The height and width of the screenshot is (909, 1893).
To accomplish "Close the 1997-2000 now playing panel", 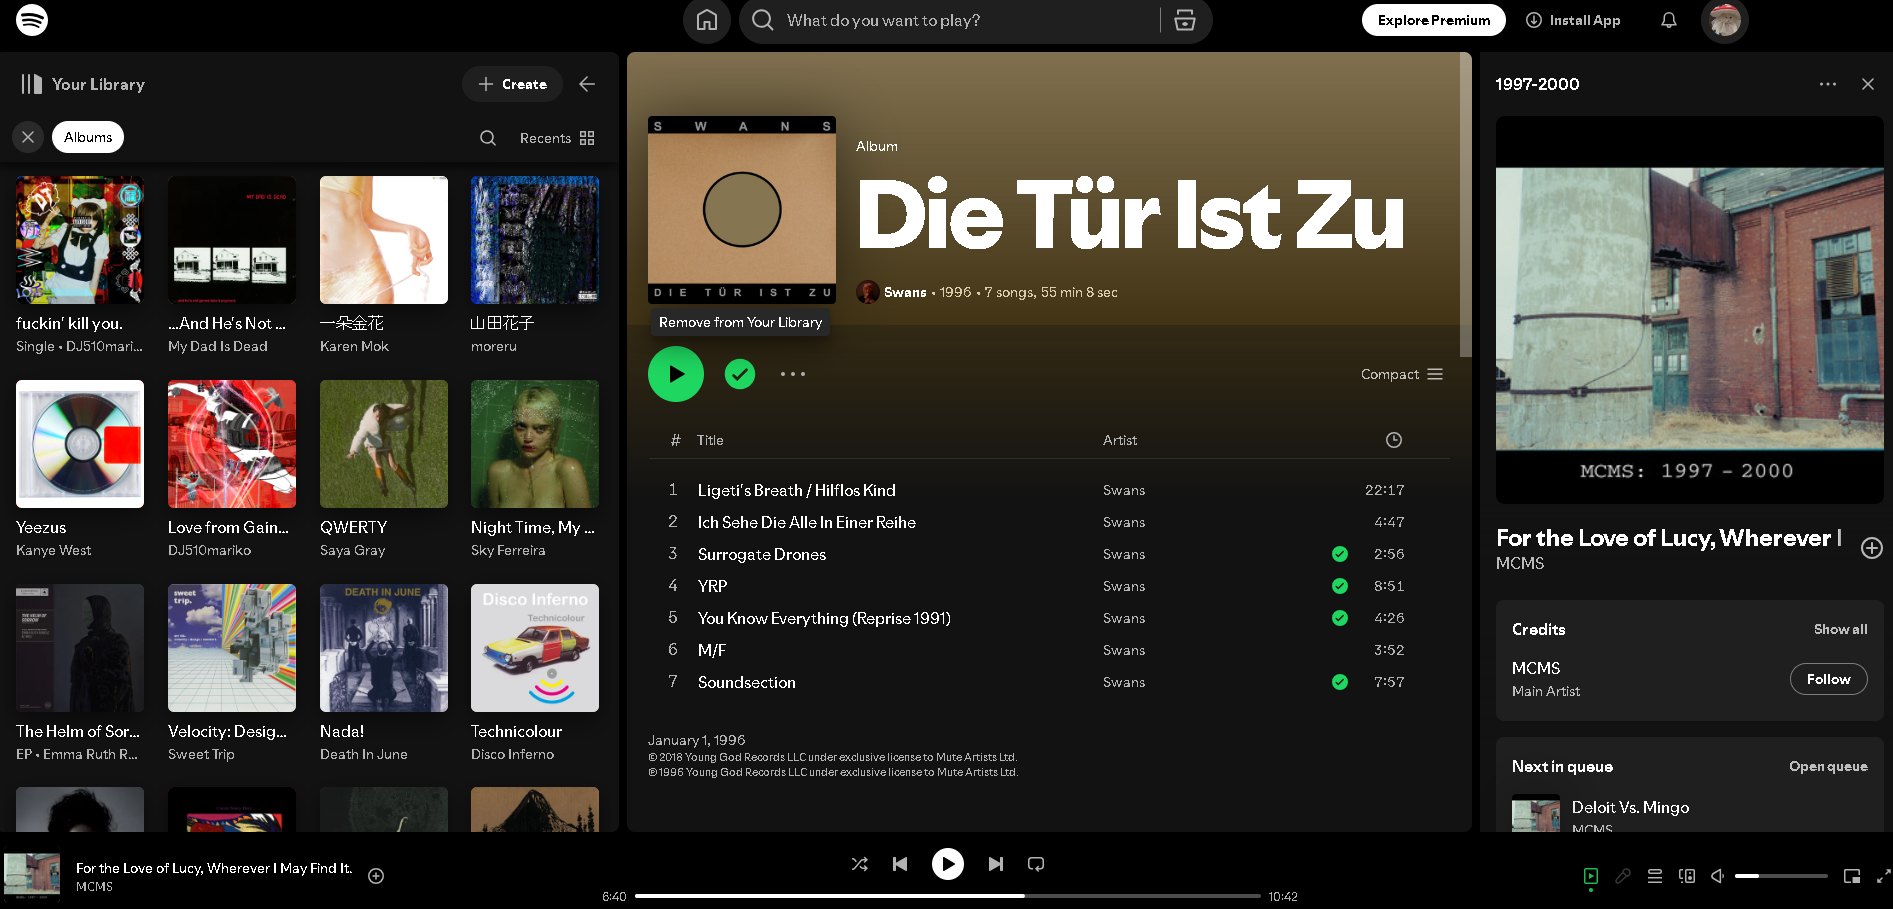I will click(x=1868, y=84).
